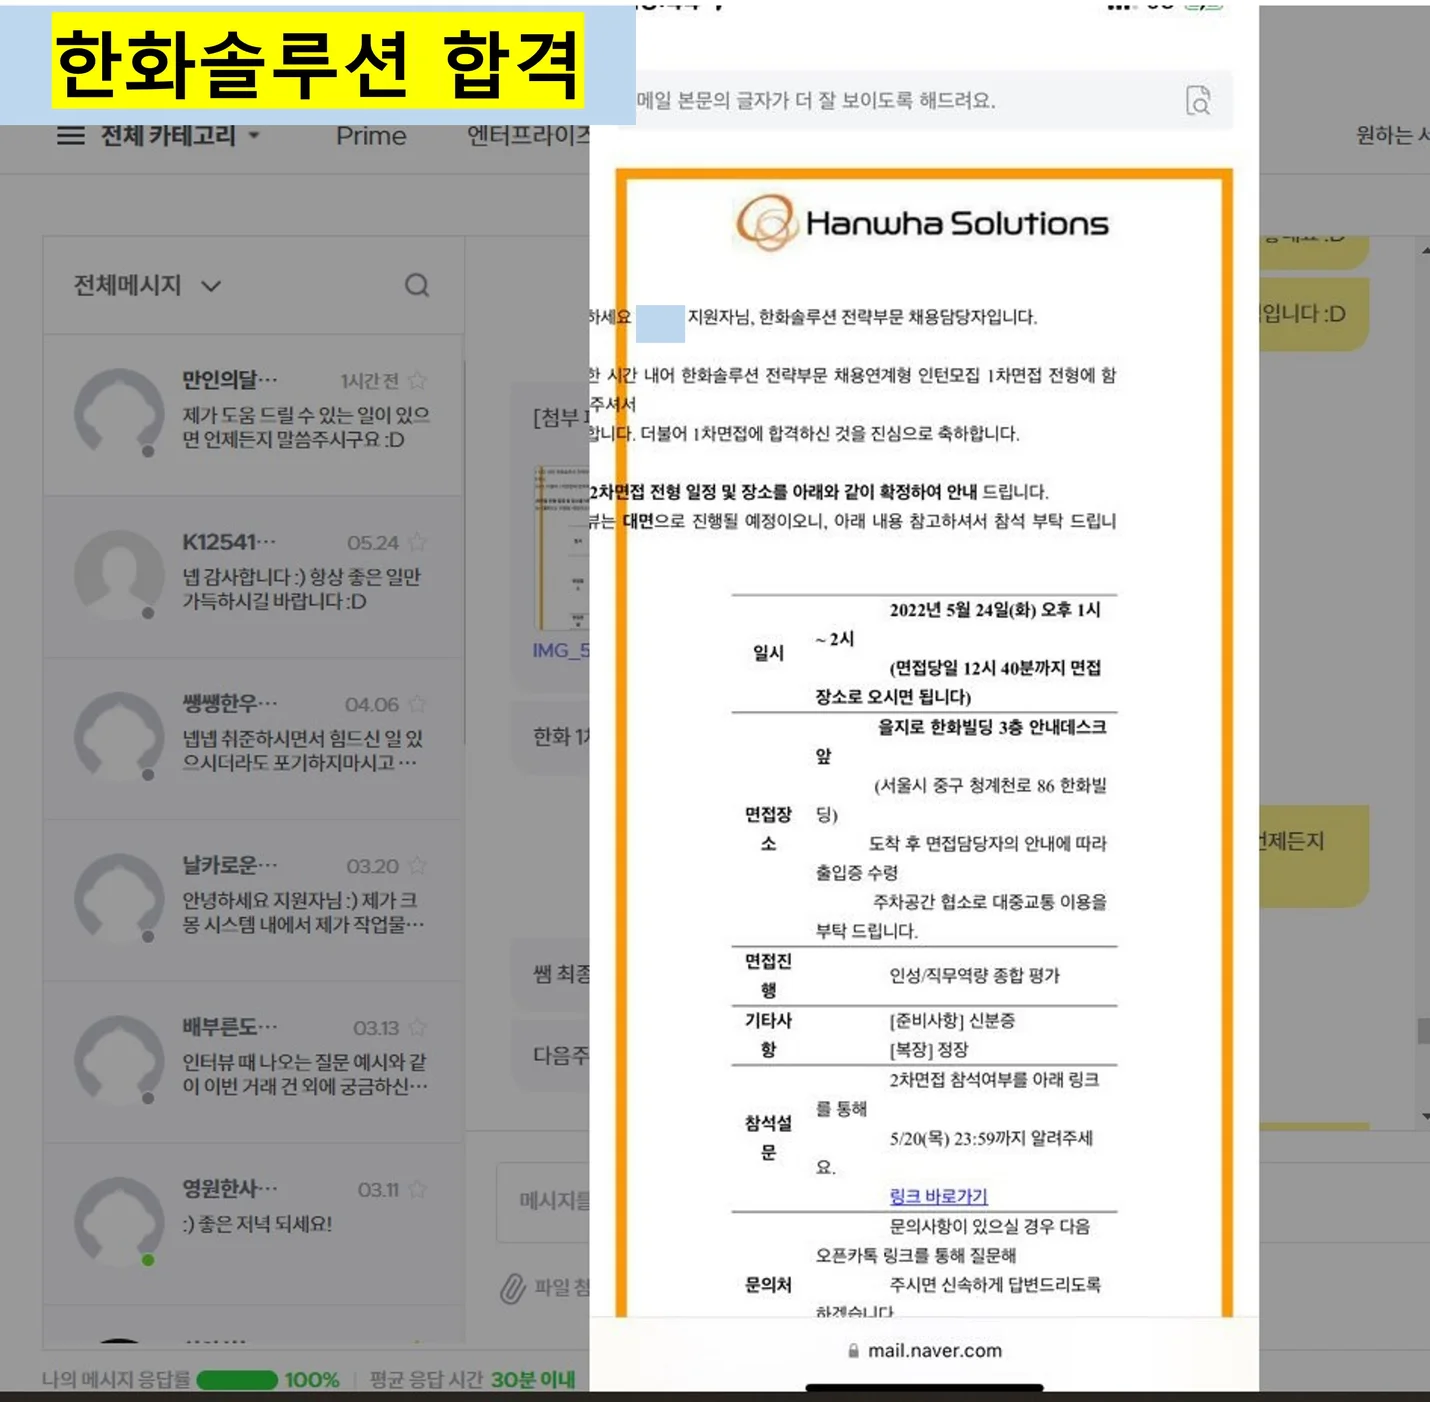Click the avatar of 영원한사
Viewport: 1430px width, 1402px height.
(119, 1222)
